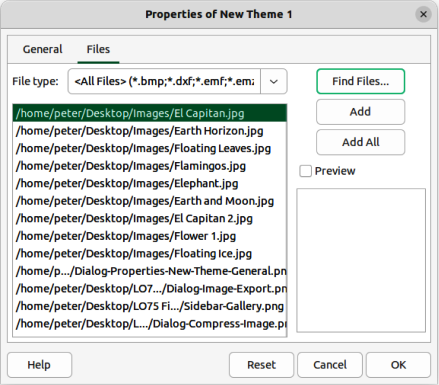Close the Properties of New Theme 1 dialog
439x385 pixels.
(x=423, y=14)
